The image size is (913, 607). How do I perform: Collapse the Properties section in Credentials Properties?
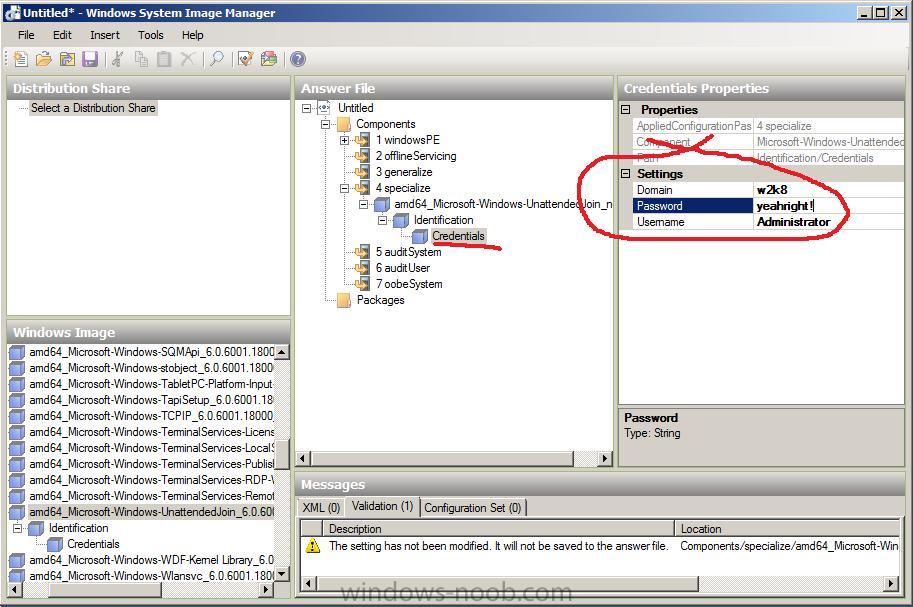coord(626,110)
